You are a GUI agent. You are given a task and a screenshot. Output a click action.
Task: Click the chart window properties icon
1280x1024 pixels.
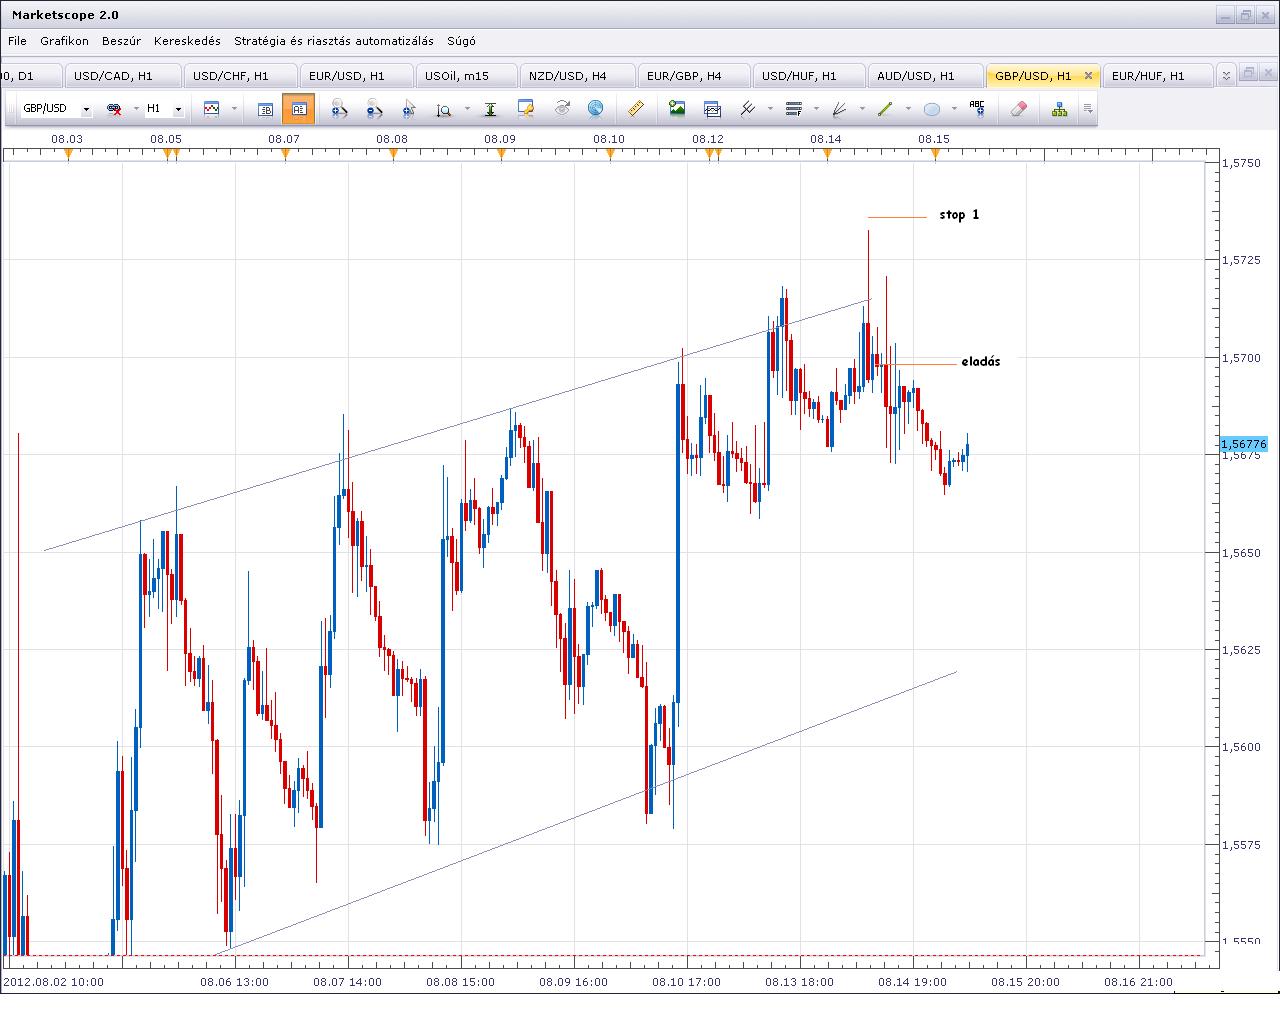(526, 108)
